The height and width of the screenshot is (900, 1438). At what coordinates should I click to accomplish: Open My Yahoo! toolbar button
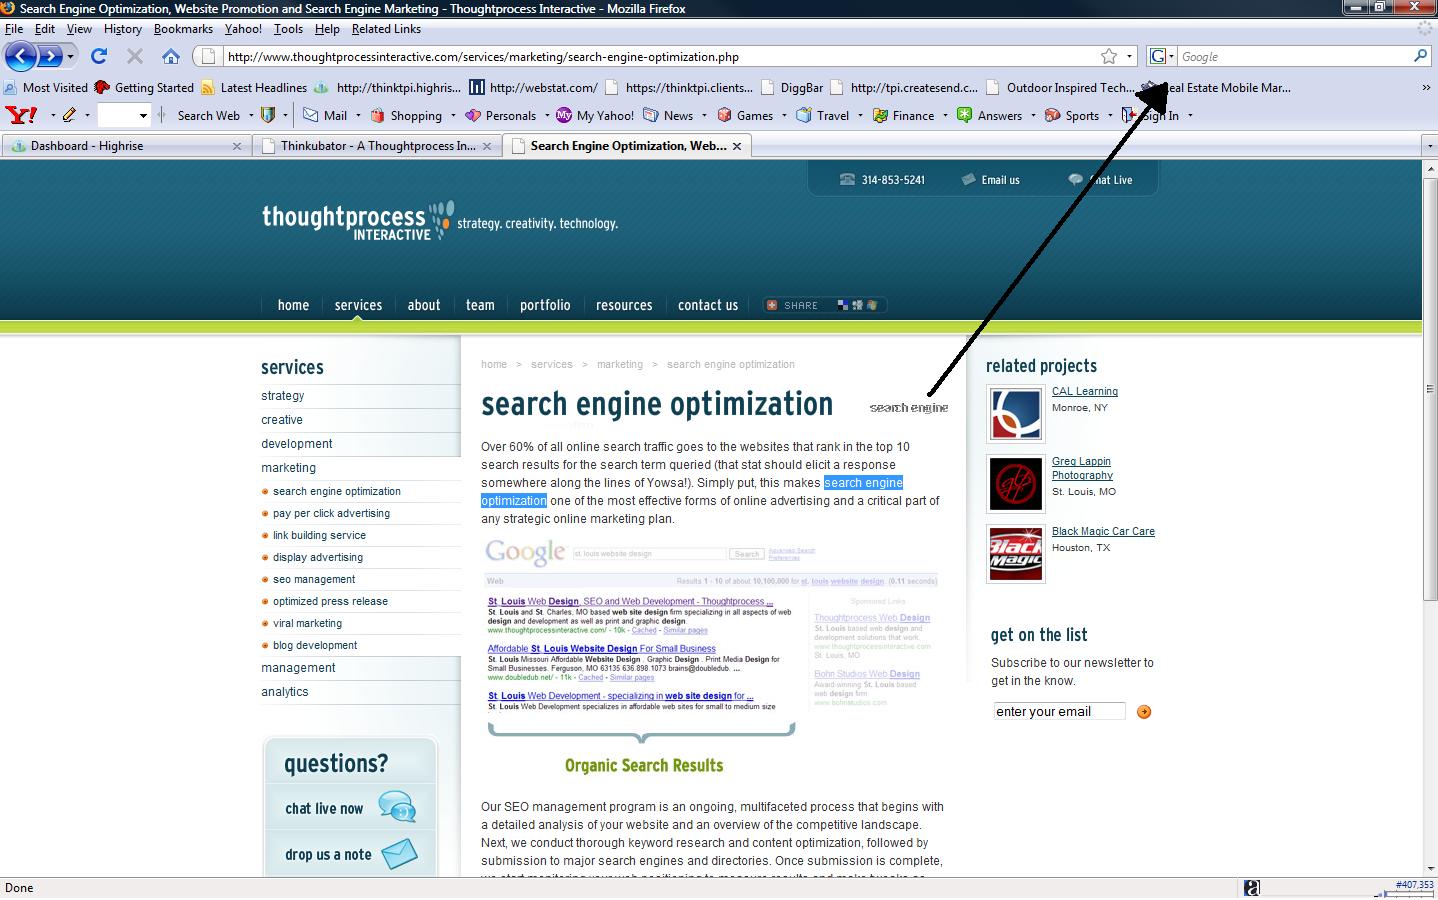click(x=596, y=115)
